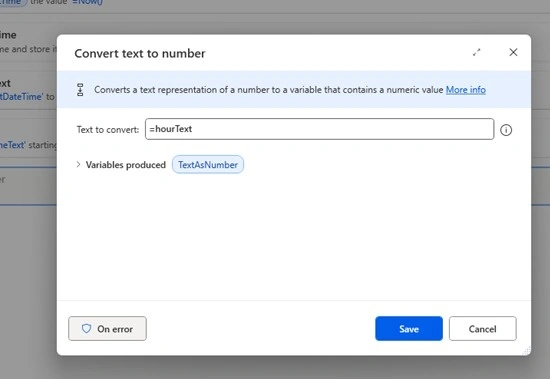Screen dimensions: 550x379
Task: Click the 'Variables produced' label
Action: (126, 165)
